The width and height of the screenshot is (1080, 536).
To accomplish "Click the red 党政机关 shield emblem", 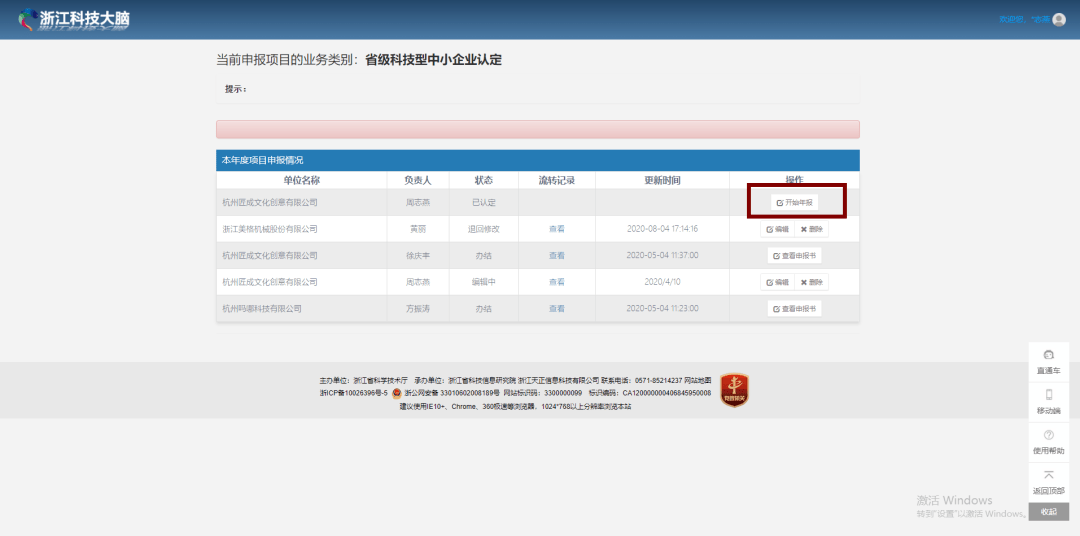I will pos(734,390).
